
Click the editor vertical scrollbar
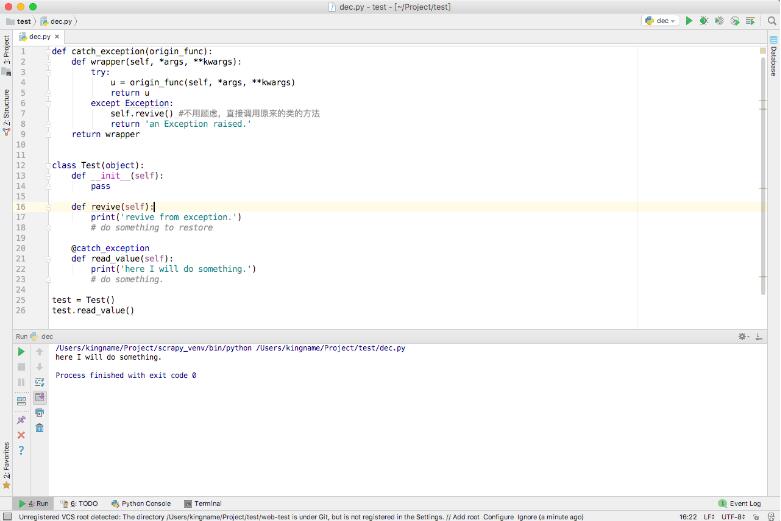[763, 174]
